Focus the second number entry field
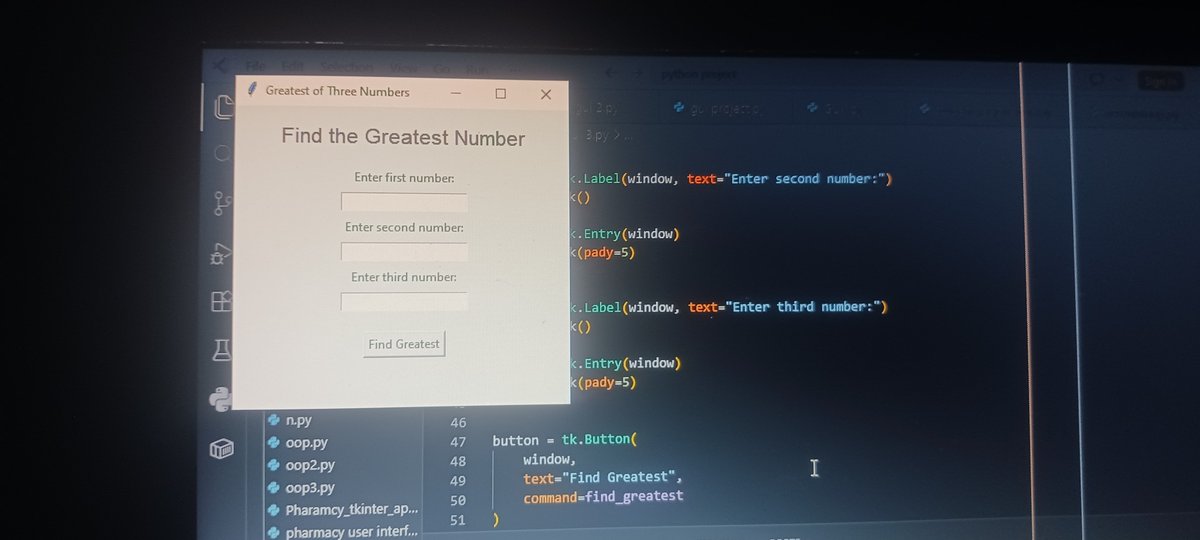This screenshot has height=540, width=1200. (x=404, y=252)
